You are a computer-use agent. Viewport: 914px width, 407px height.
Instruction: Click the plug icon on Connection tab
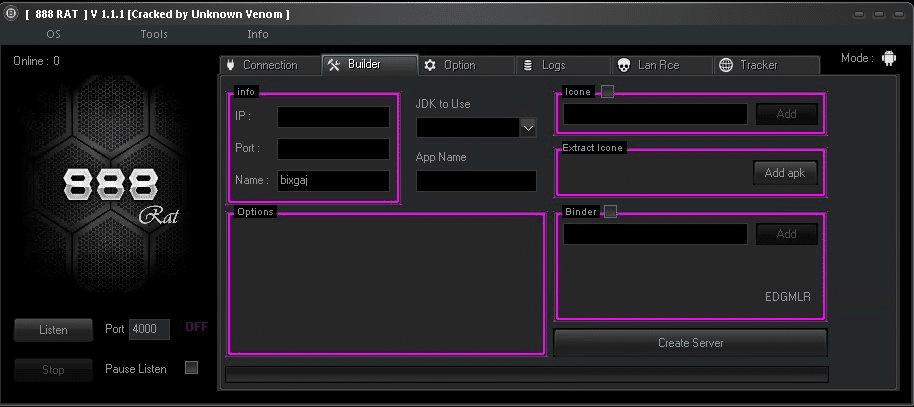click(x=230, y=65)
